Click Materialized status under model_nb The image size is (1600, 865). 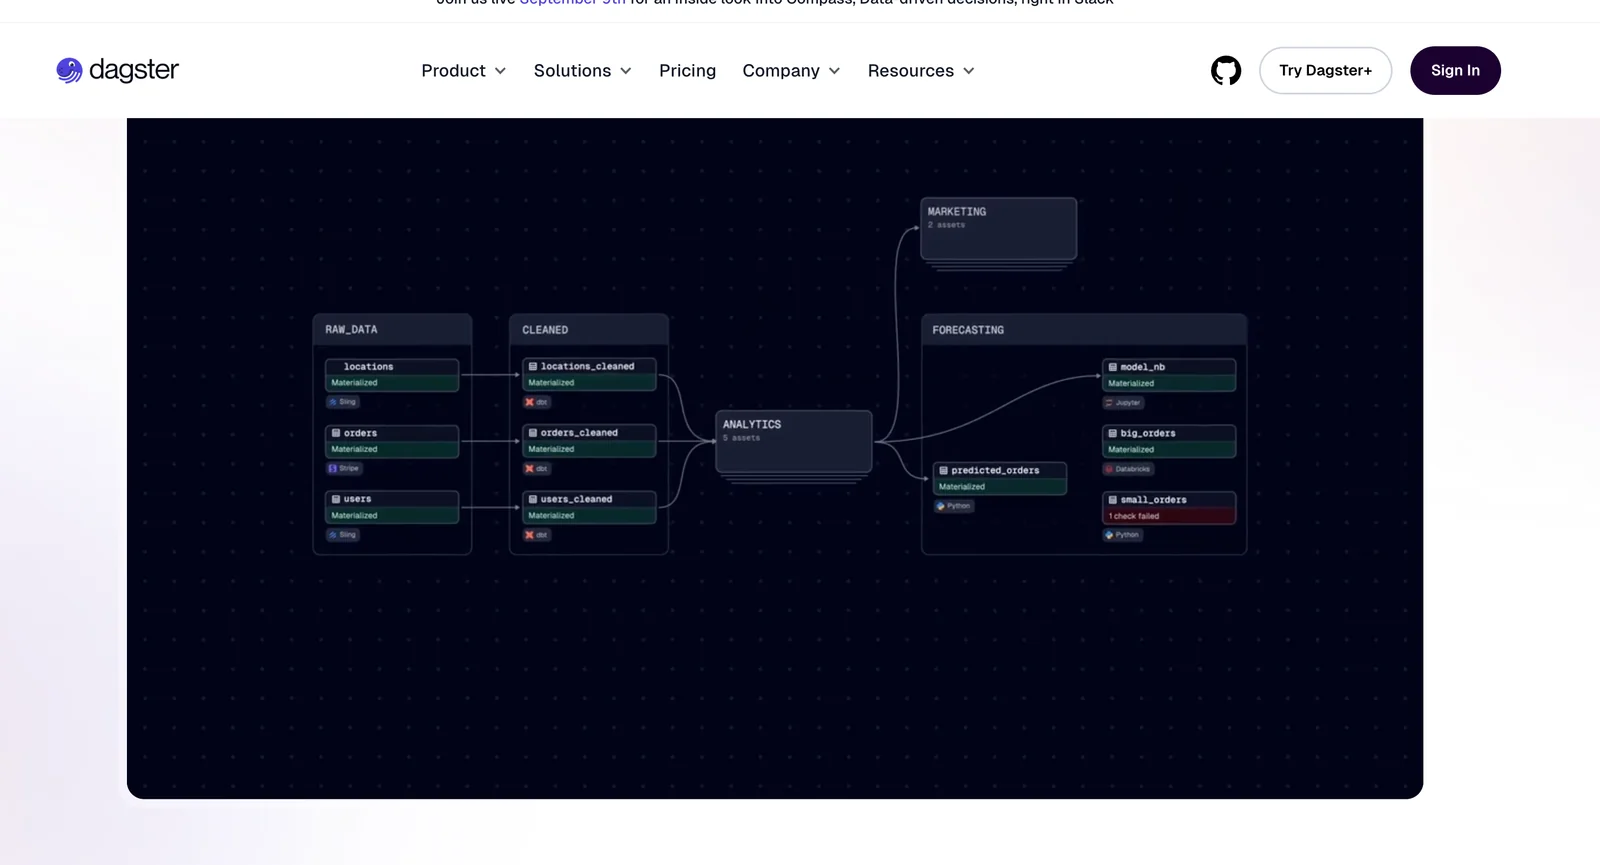tap(1131, 384)
